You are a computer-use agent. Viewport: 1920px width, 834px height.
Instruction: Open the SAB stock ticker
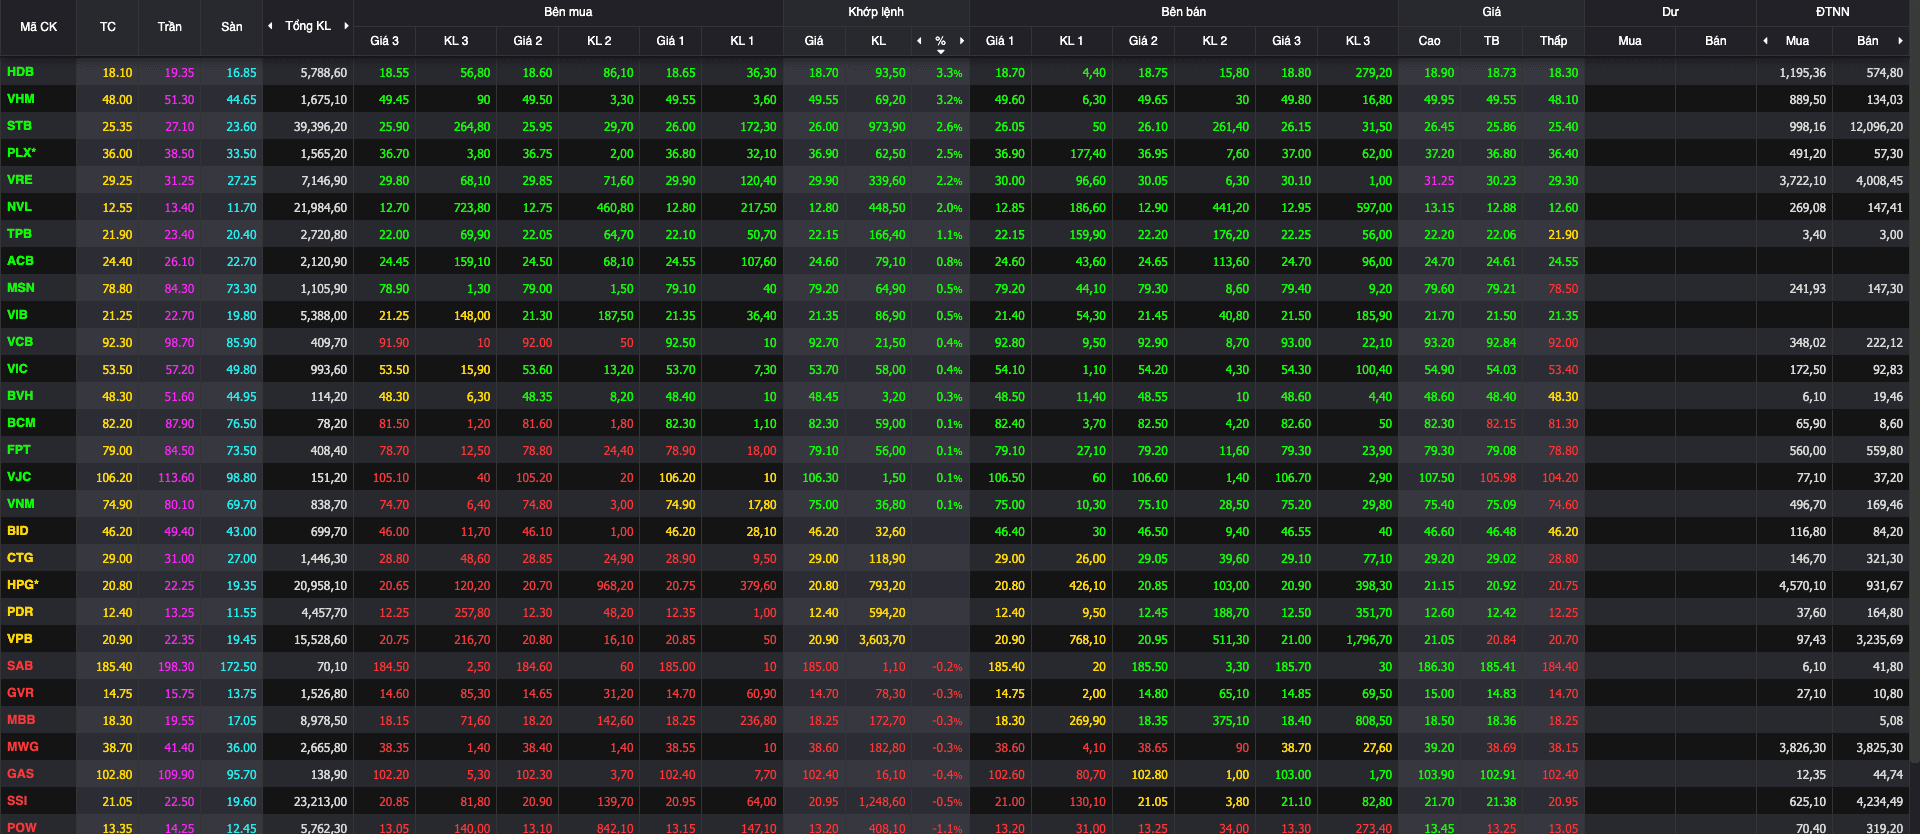19,666
